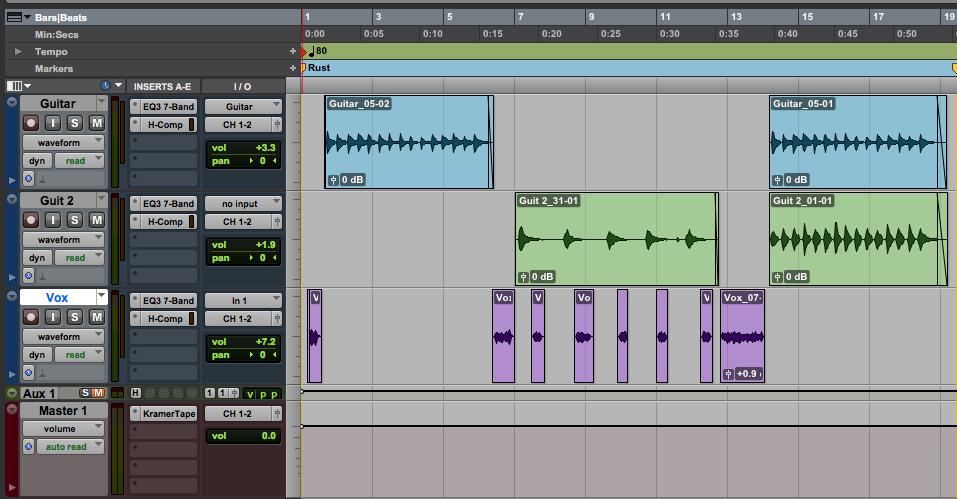This screenshot has height=499, width=957.
Task: Enable input monitoring on Guitar track
Action: tap(53, 123)
